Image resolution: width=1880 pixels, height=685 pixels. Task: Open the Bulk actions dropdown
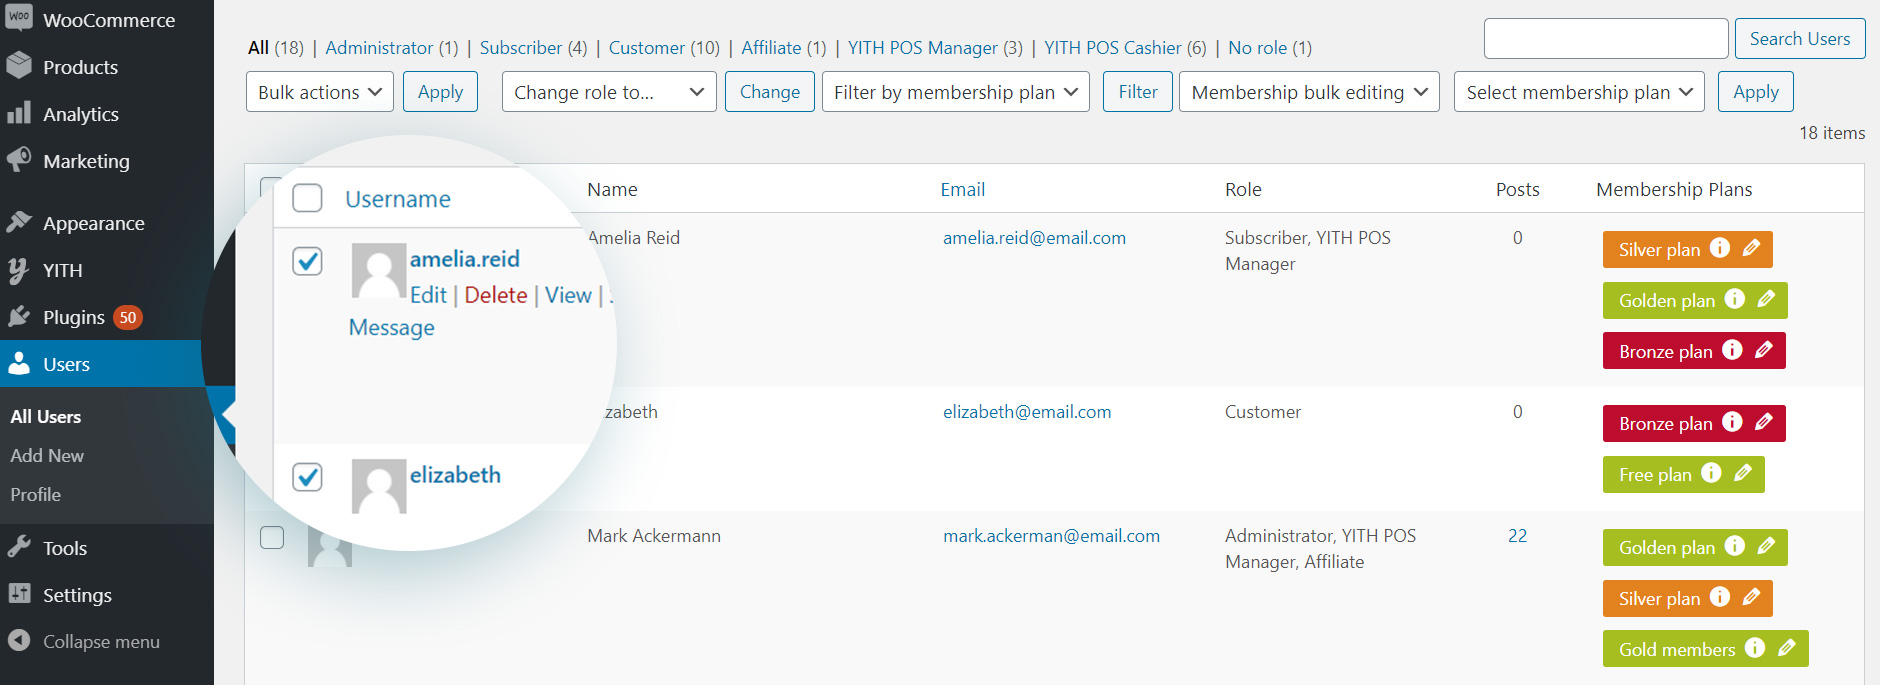[320, 92]
